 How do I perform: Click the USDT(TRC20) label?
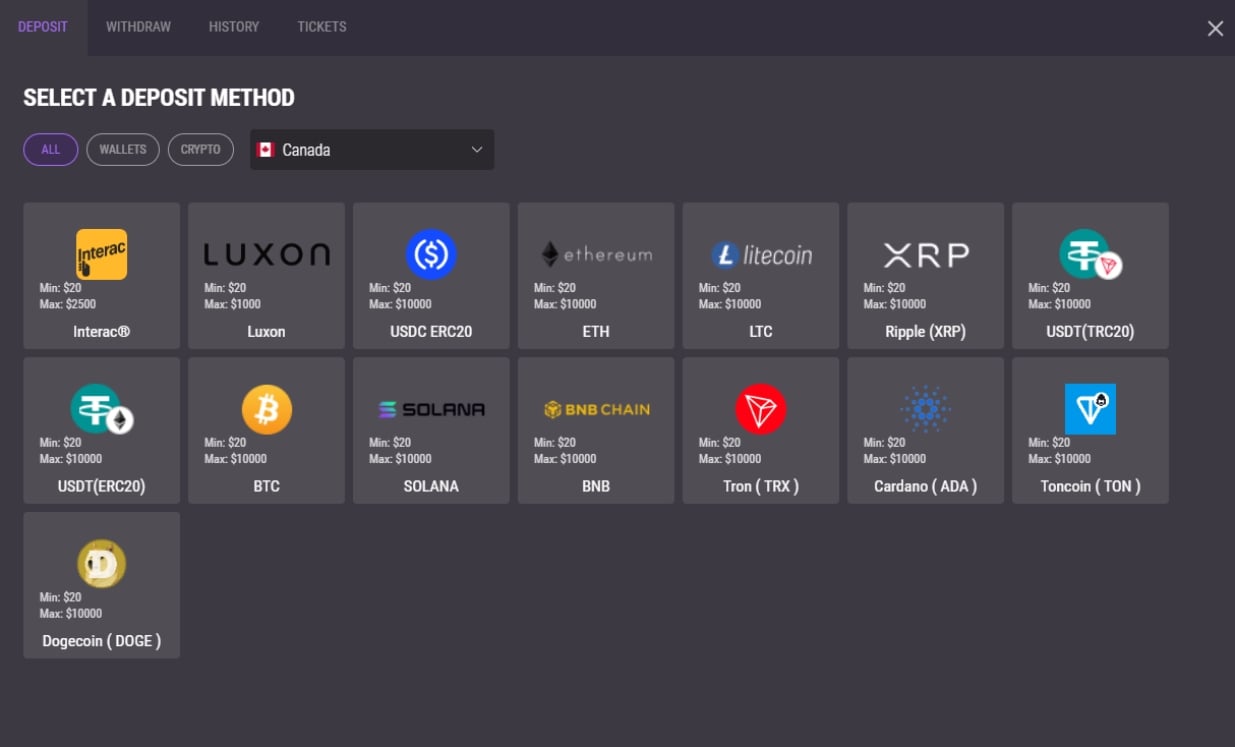point(1090,331)
